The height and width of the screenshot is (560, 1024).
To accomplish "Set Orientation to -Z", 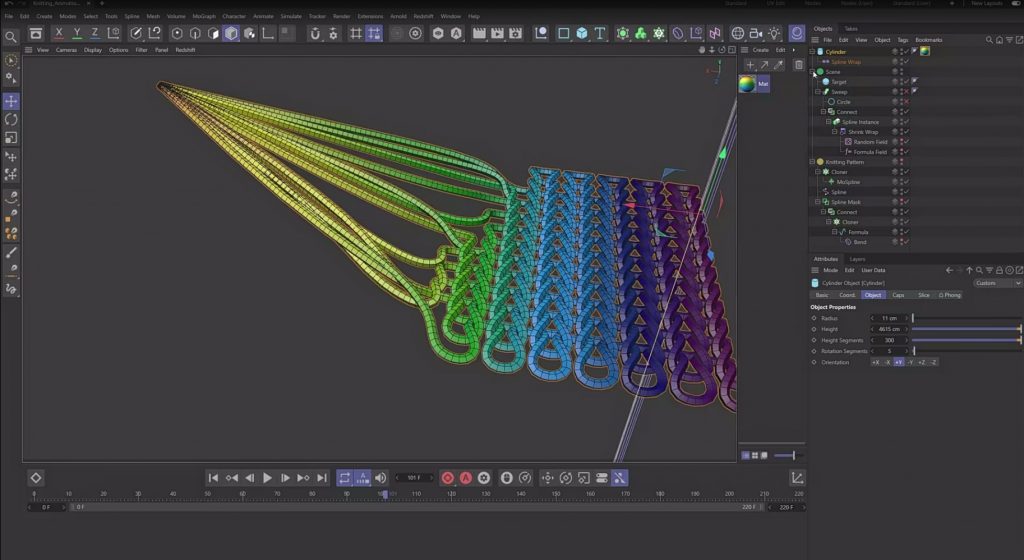I will tap(933, 362).
